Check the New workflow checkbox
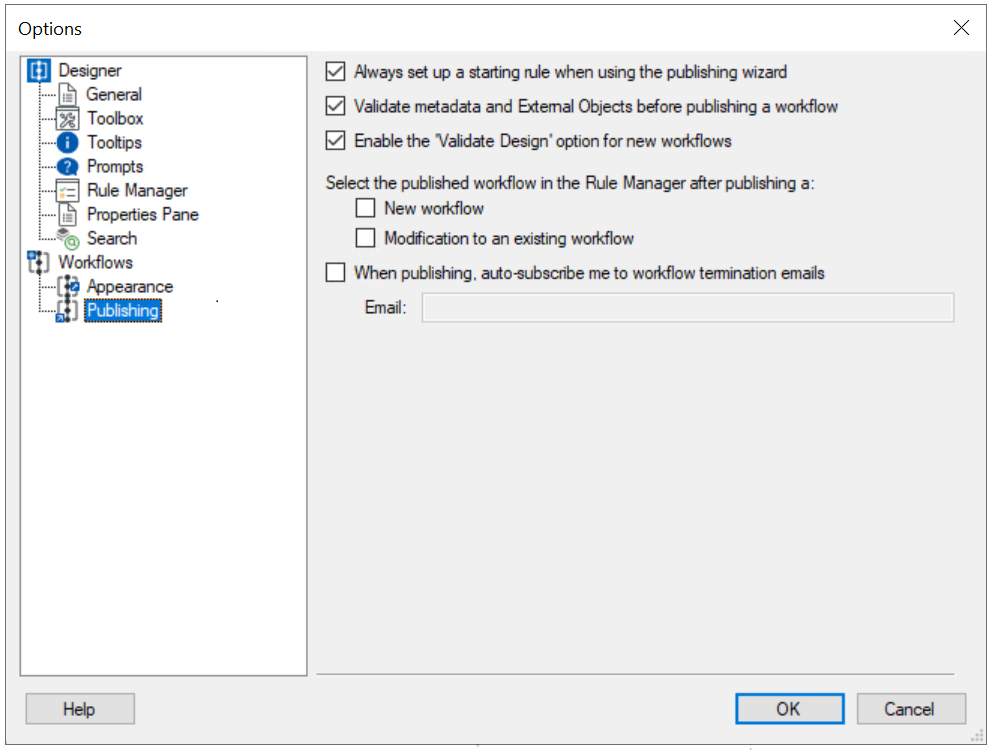This screenshot has width=988, height=750. pos(366,209)
